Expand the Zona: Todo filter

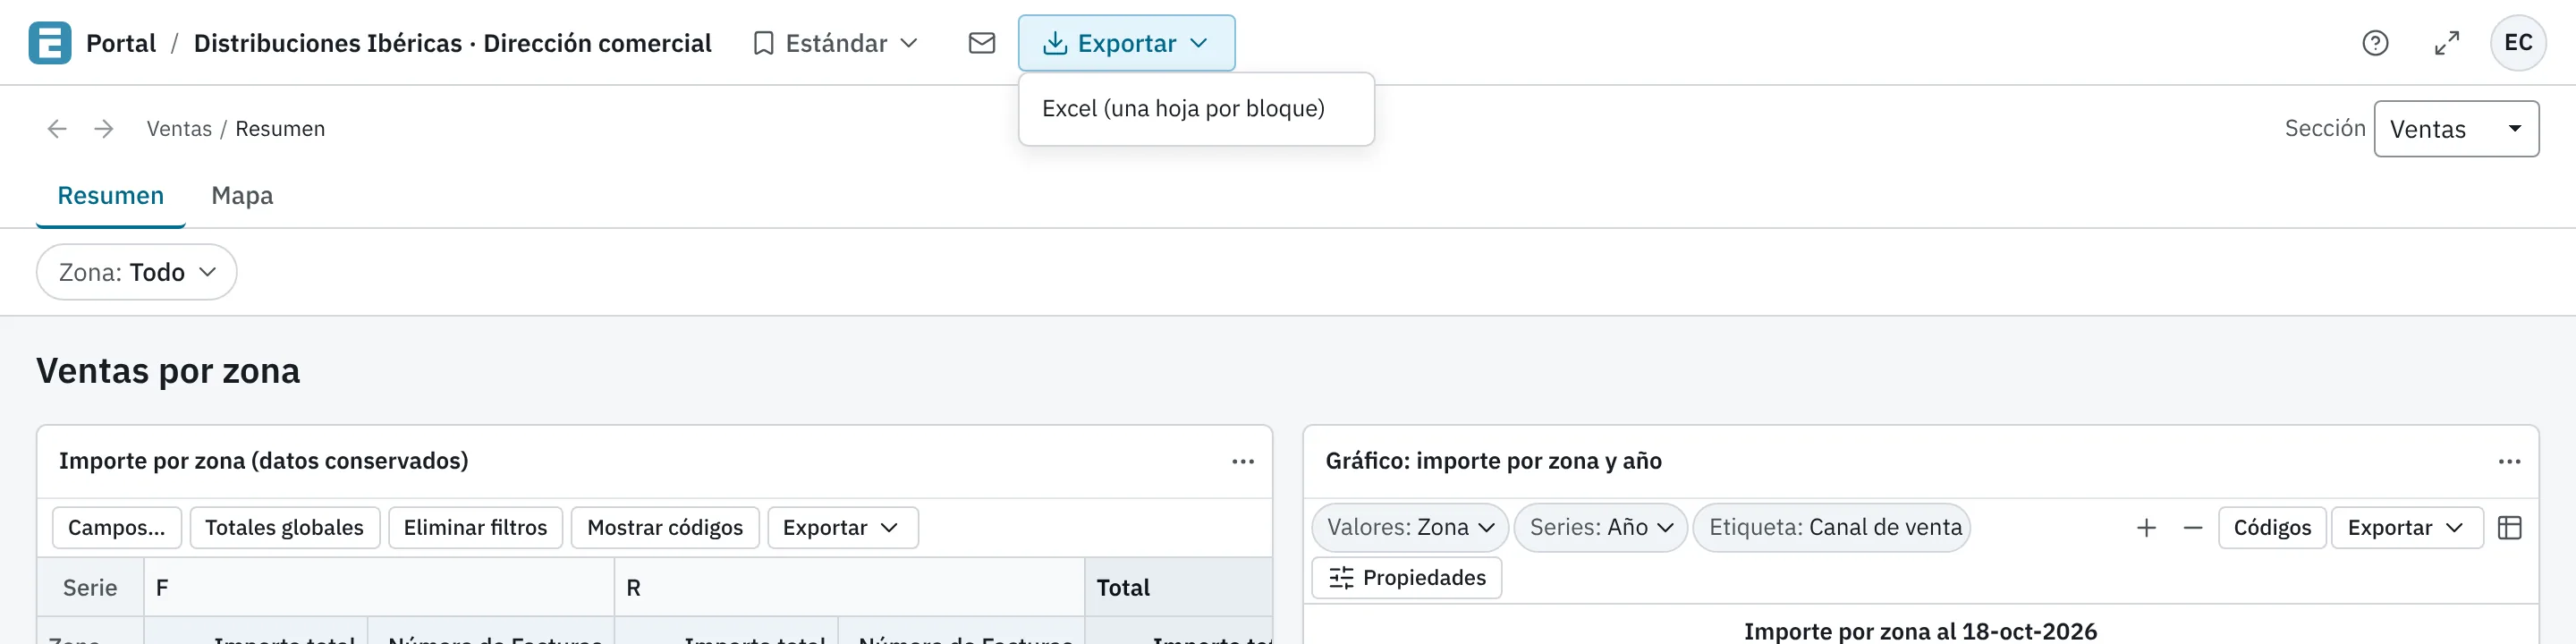tap(137, 272)
